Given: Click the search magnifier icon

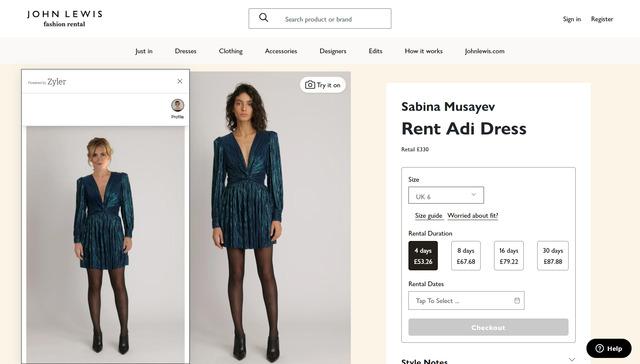Looking at the screenshot, I should [264, 18].
